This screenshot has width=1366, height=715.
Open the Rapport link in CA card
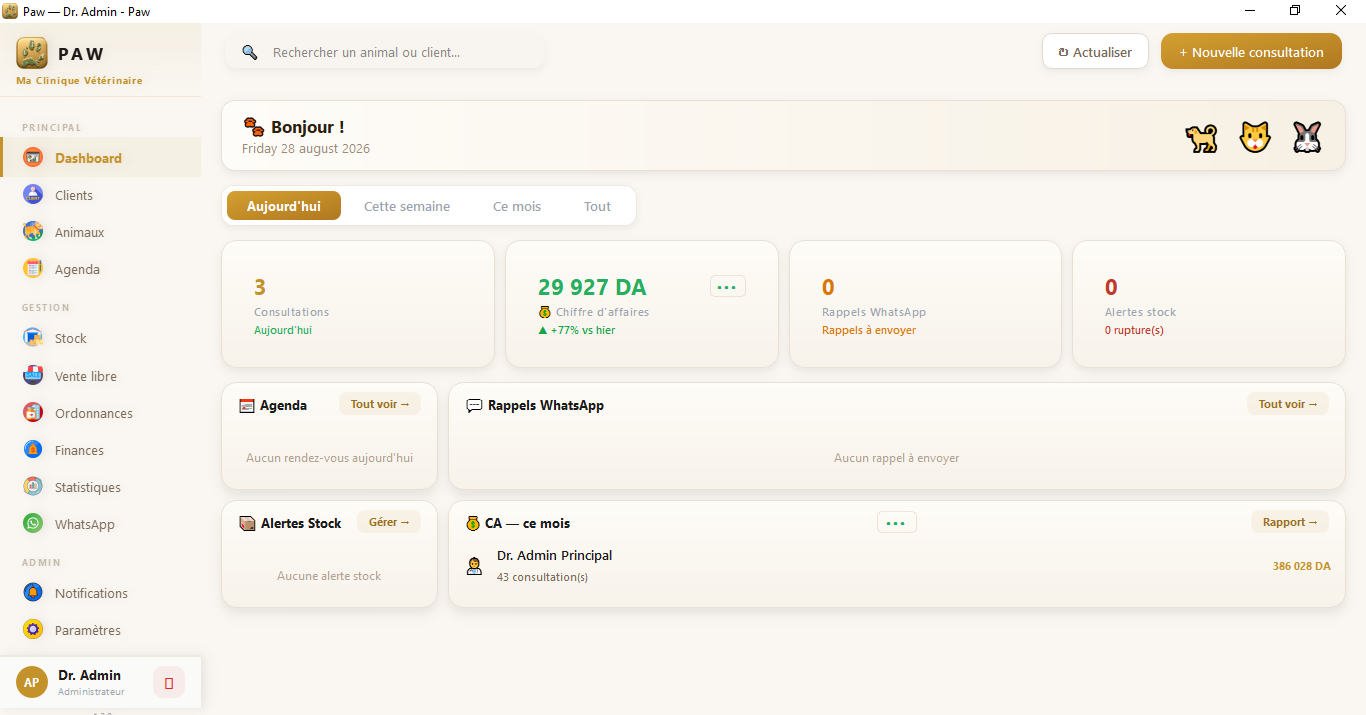point(1290,522)
